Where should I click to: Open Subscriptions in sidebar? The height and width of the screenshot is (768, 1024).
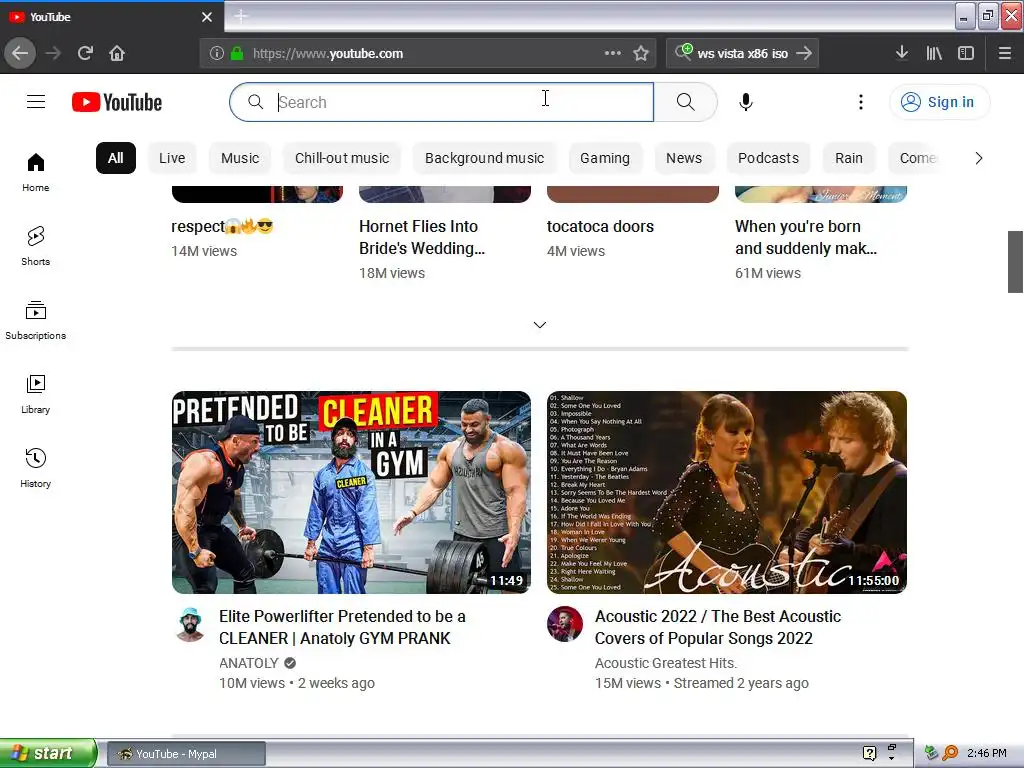[36, 320]
